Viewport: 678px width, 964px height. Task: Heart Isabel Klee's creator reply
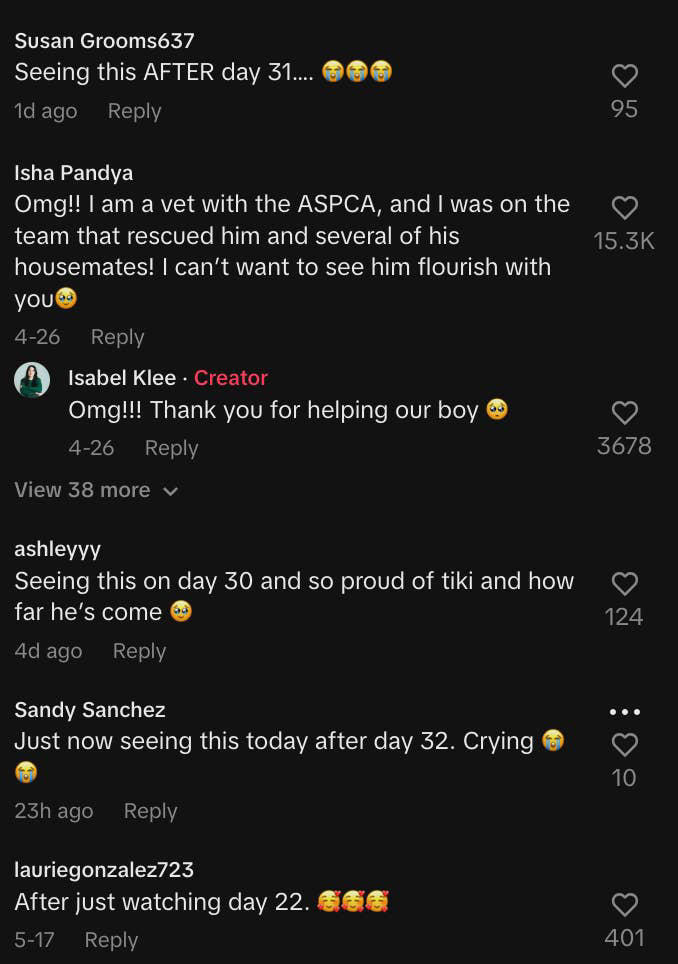pyautogui.click(x=624, y=412)
